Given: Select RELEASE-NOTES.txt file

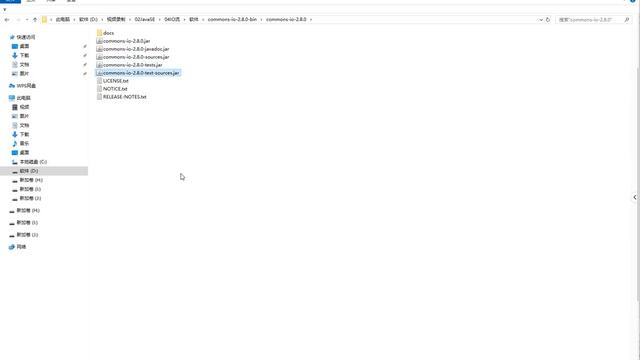Looking at the screenshot, I should tap(121, 97).
